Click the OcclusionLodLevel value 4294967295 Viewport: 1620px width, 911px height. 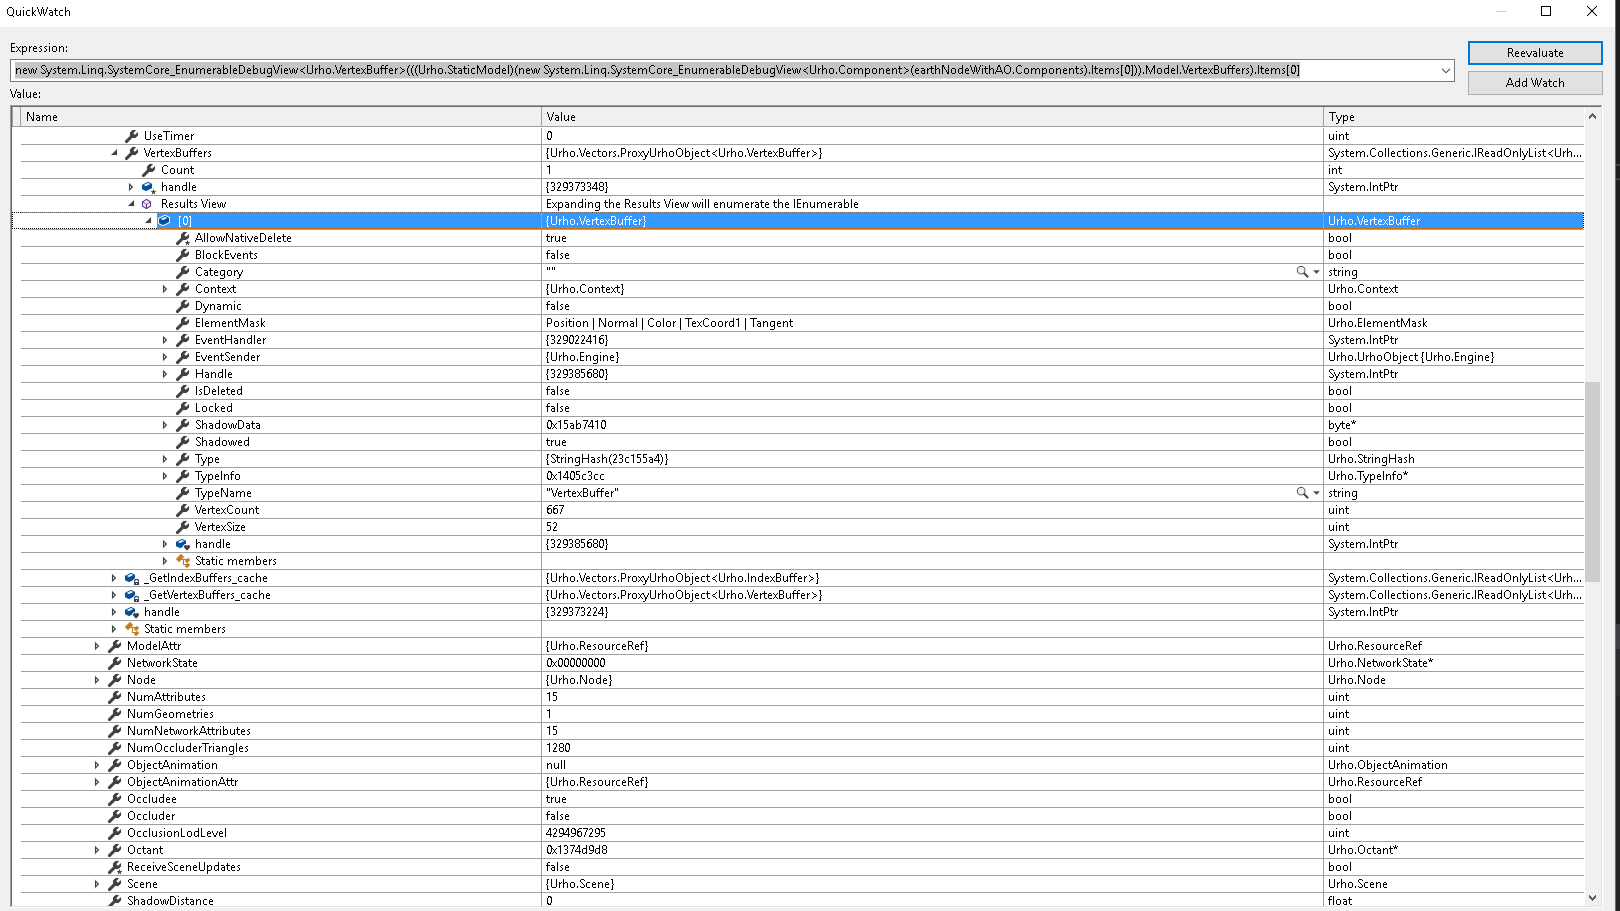(576, 833)
